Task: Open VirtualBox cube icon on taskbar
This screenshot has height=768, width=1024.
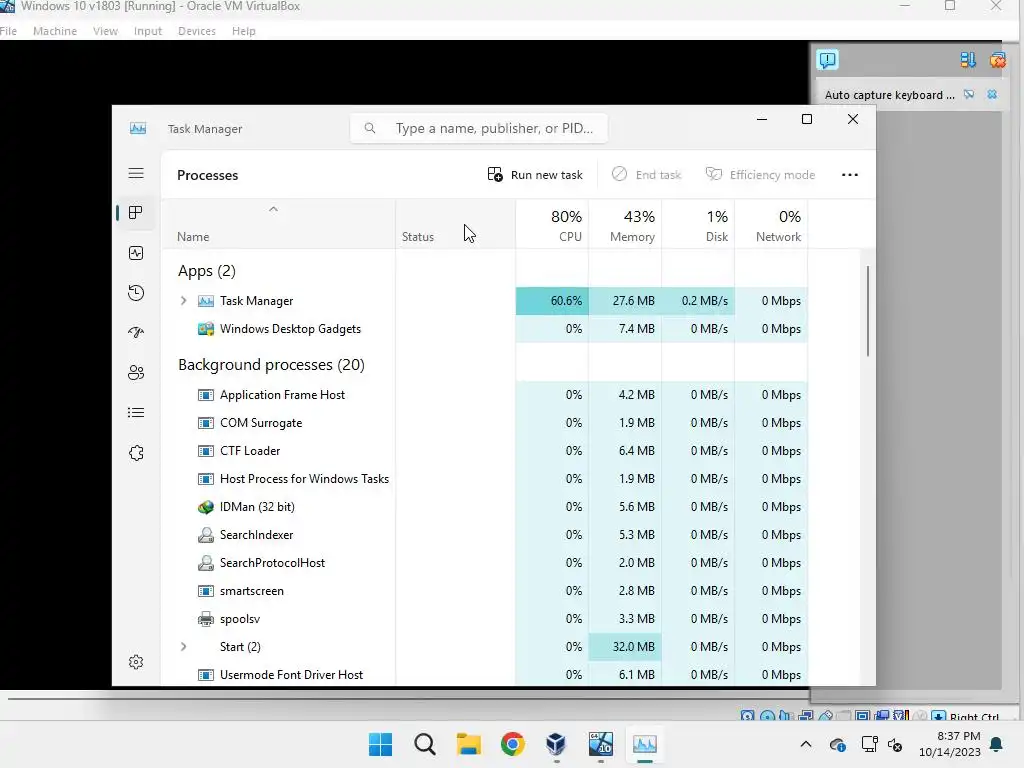Action: pos(556,744)
